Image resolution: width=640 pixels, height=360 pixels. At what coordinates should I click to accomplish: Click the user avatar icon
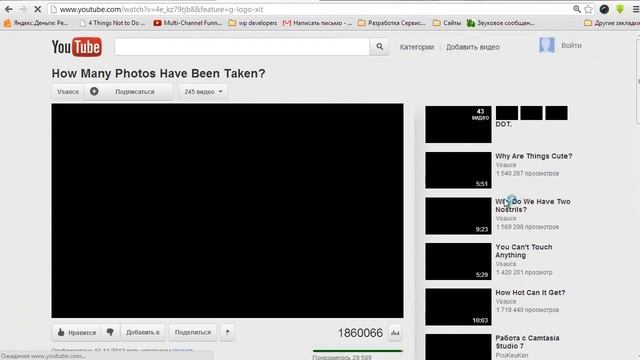547,45
